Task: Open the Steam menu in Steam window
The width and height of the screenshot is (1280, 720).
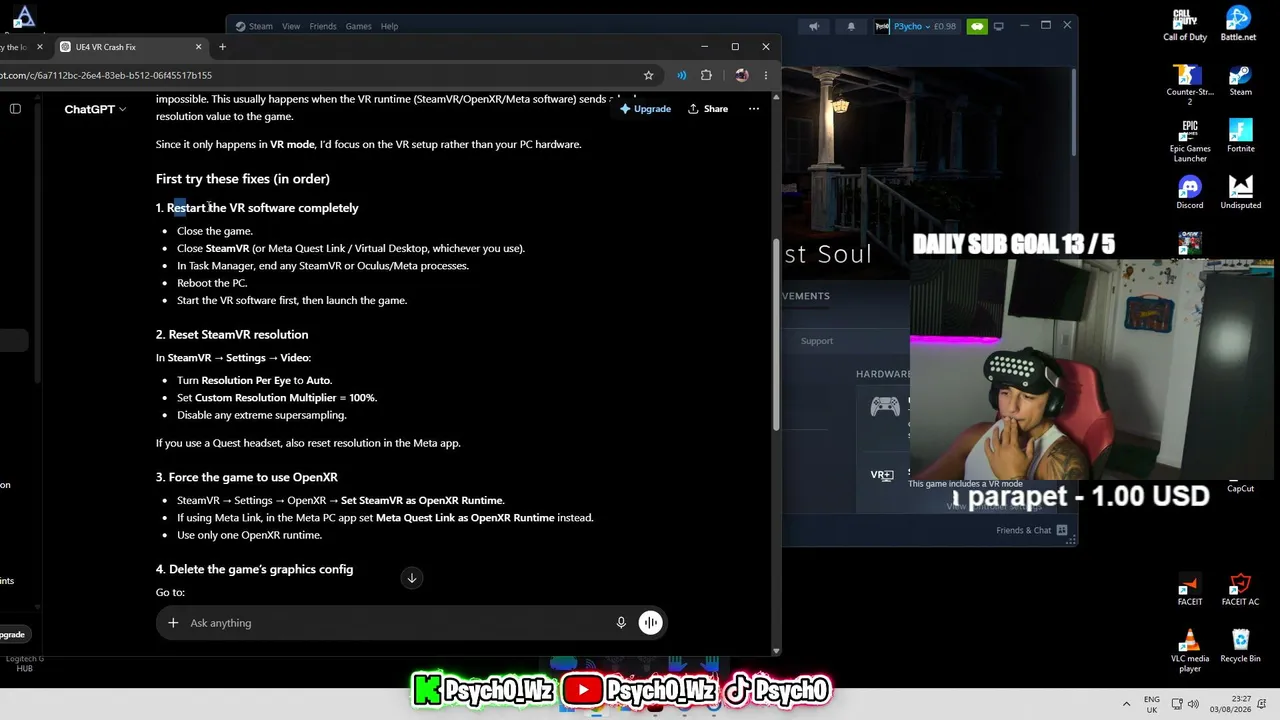Action: coord(255,26)
